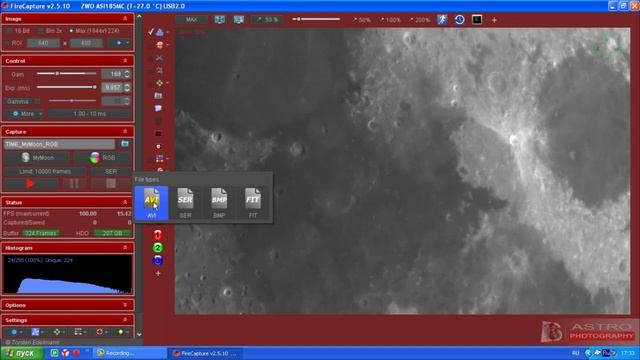Click the clock history icon in the top toolbar
The width and height of the screenshot is (640, 360).
coord(460,20)
